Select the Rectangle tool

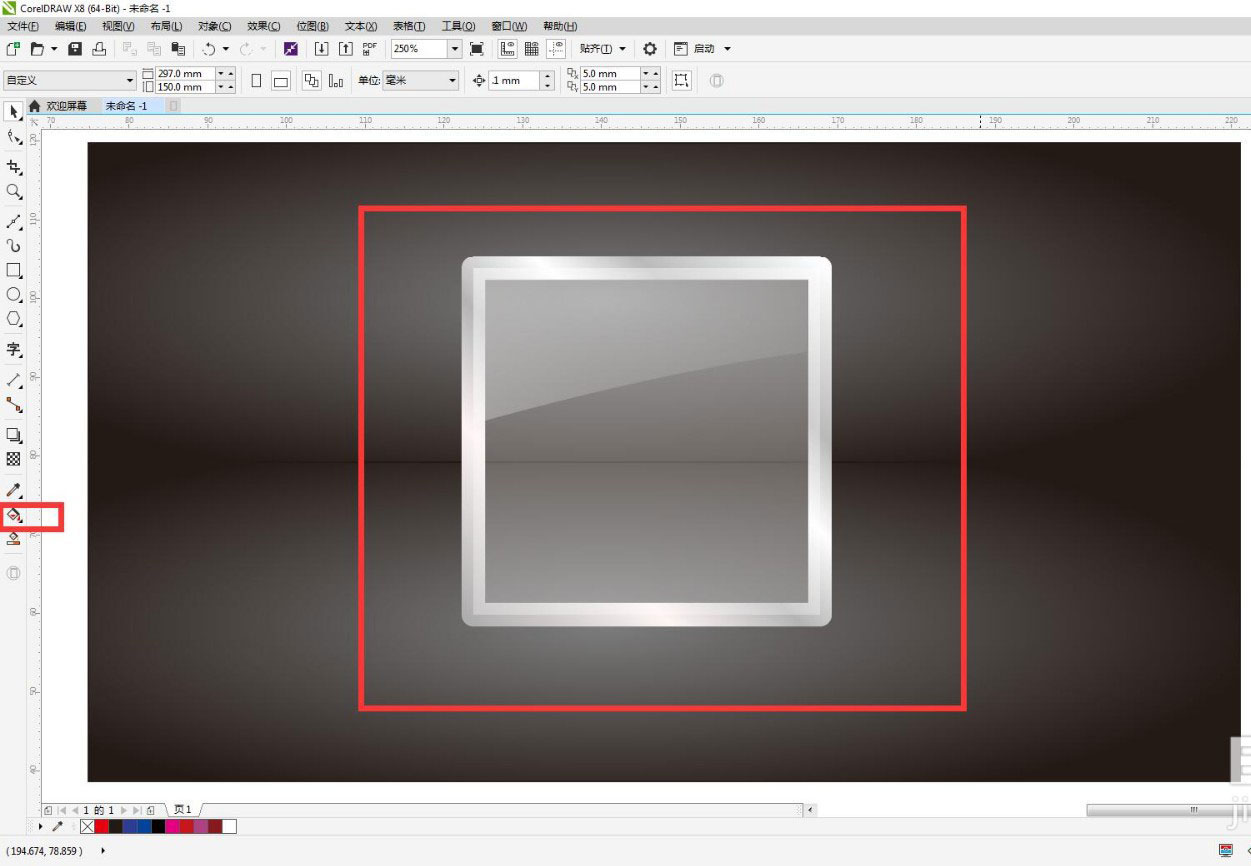pyautogui.click(x=14, y=270)
